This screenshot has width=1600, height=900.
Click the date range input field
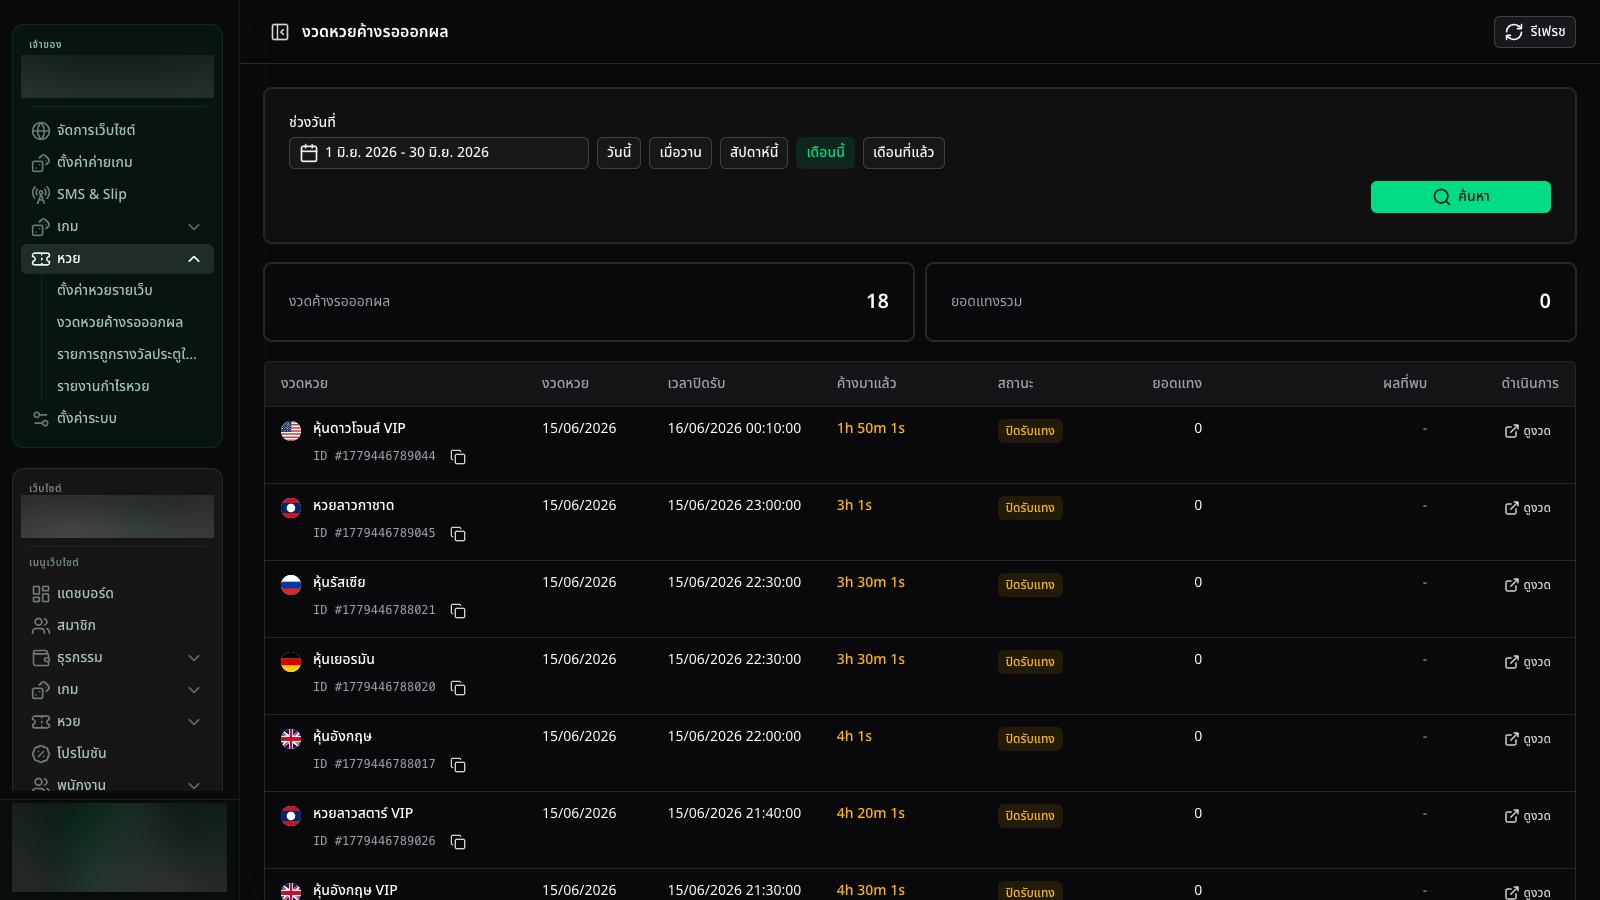pos(439,153)
